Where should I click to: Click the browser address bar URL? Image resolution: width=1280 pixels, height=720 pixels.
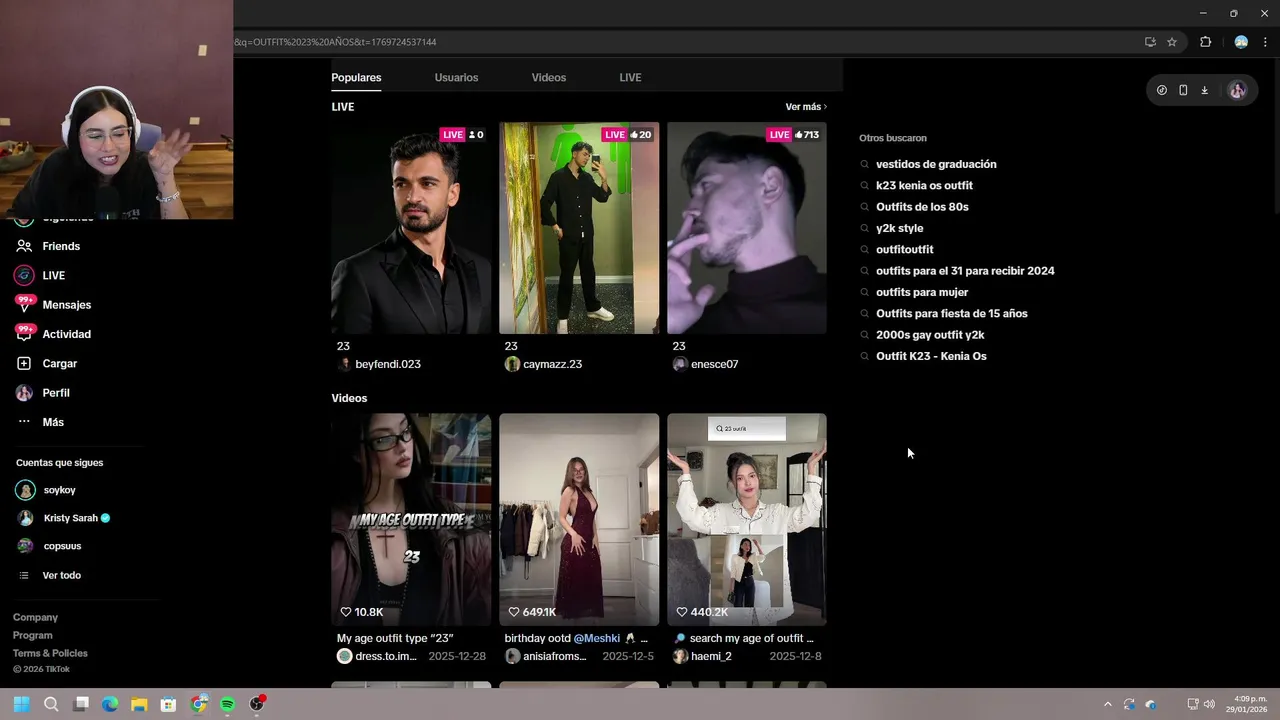click(335, 42)
